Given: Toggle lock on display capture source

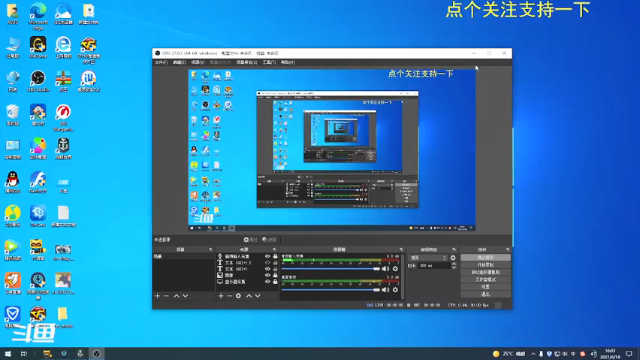Looking at the screenshot, I should point(275,282).
